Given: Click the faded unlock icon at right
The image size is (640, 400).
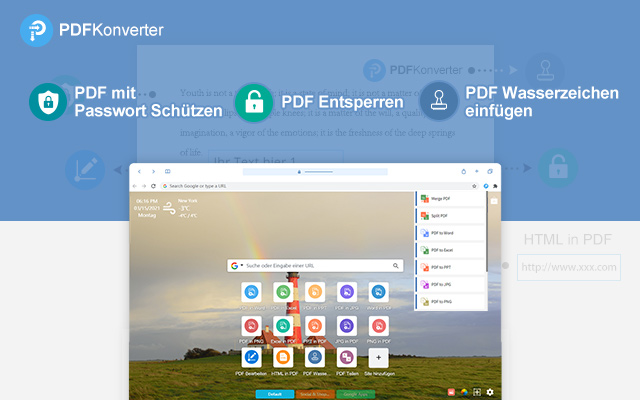Looking at the screenshot, I should 558,168.
